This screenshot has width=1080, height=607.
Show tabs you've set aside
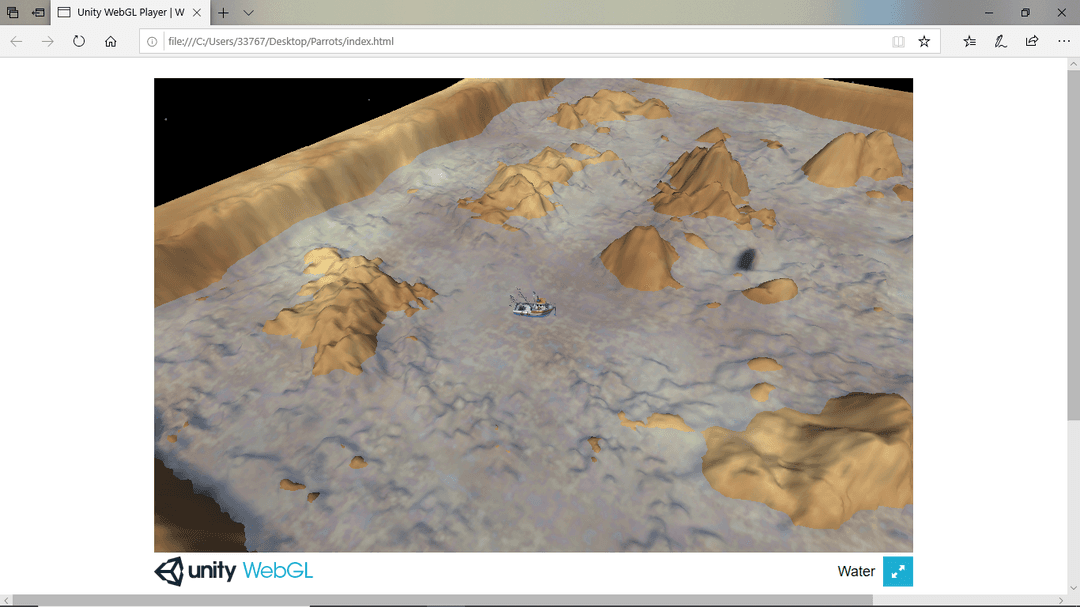(13, 13)
